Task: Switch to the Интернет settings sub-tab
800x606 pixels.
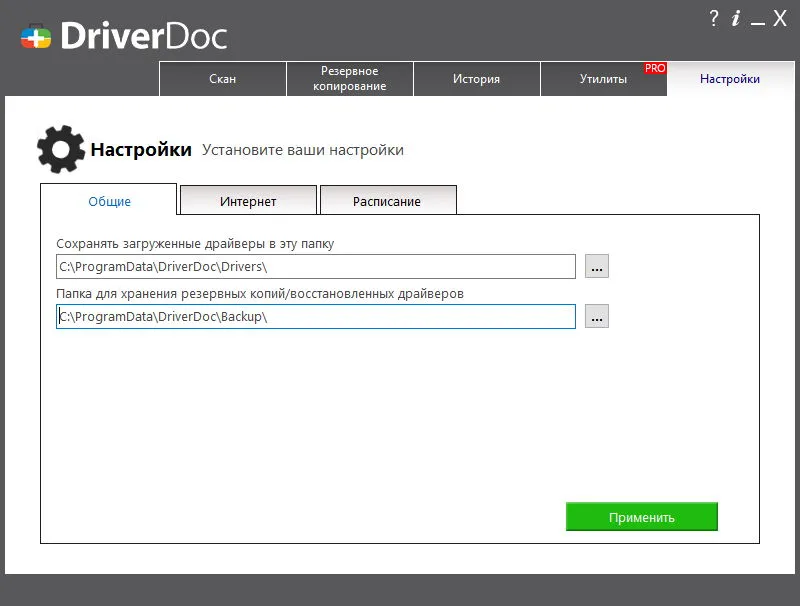Action: click(x=248, y=200)
